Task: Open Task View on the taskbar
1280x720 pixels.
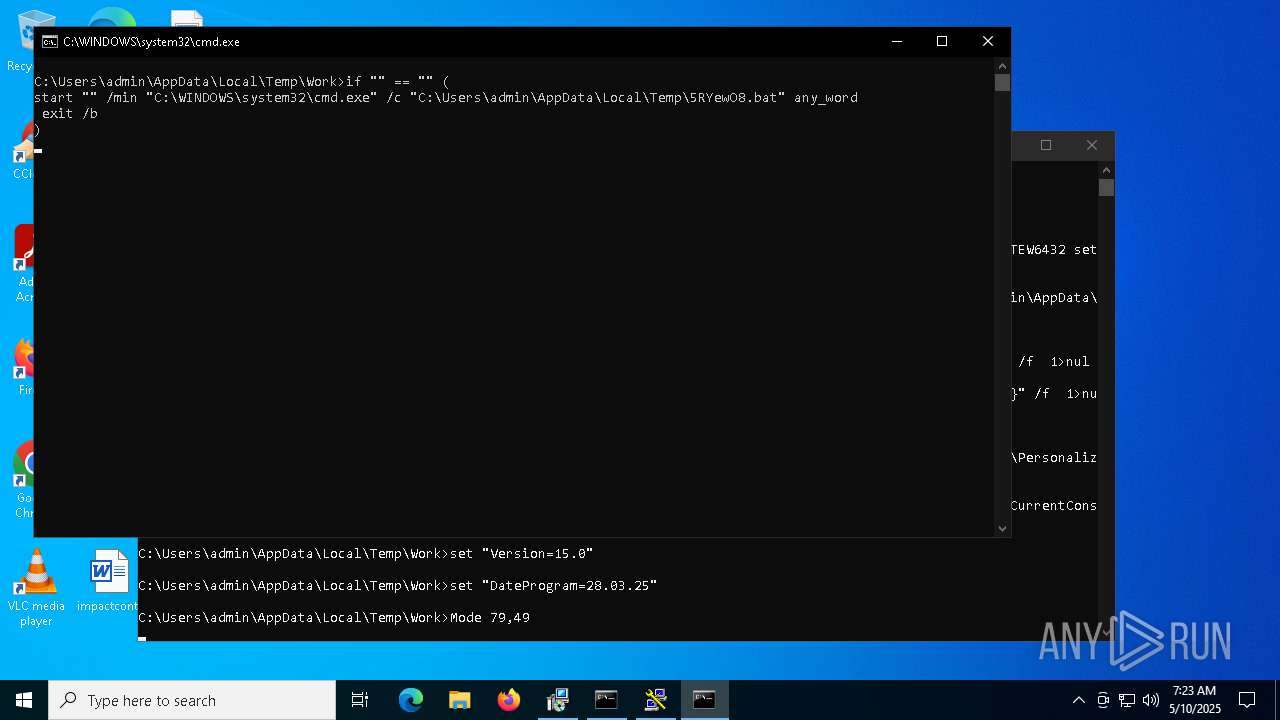Action: point(360,700)
